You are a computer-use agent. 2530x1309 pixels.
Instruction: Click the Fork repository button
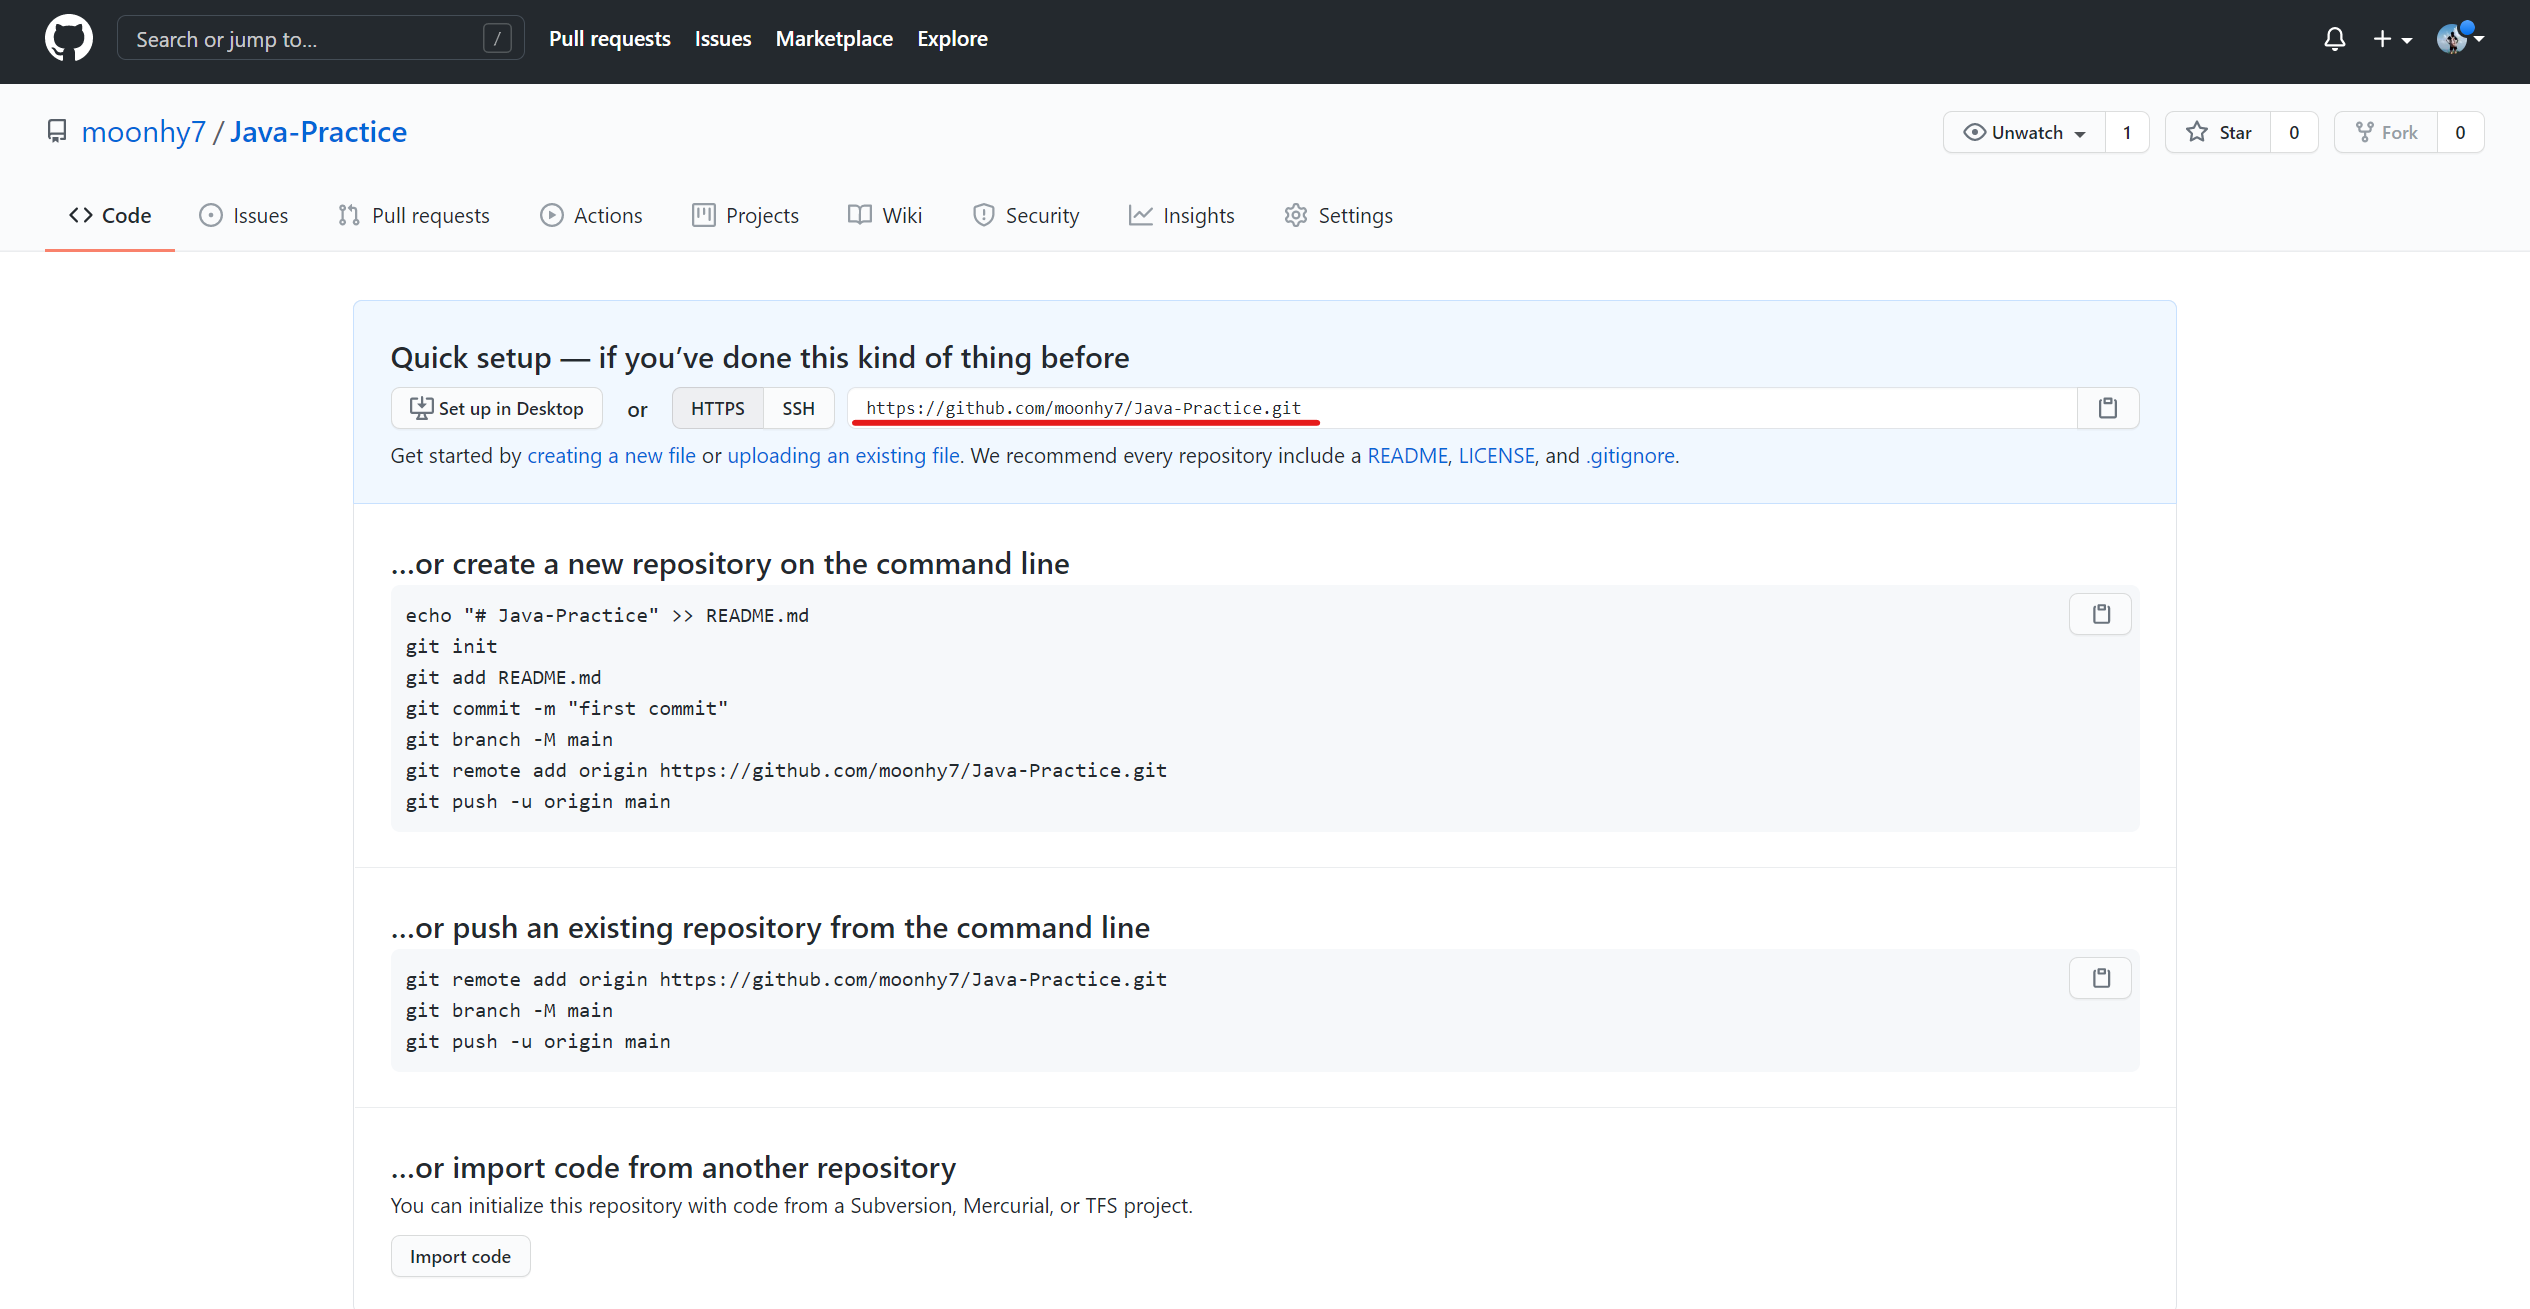[2386, 132]
